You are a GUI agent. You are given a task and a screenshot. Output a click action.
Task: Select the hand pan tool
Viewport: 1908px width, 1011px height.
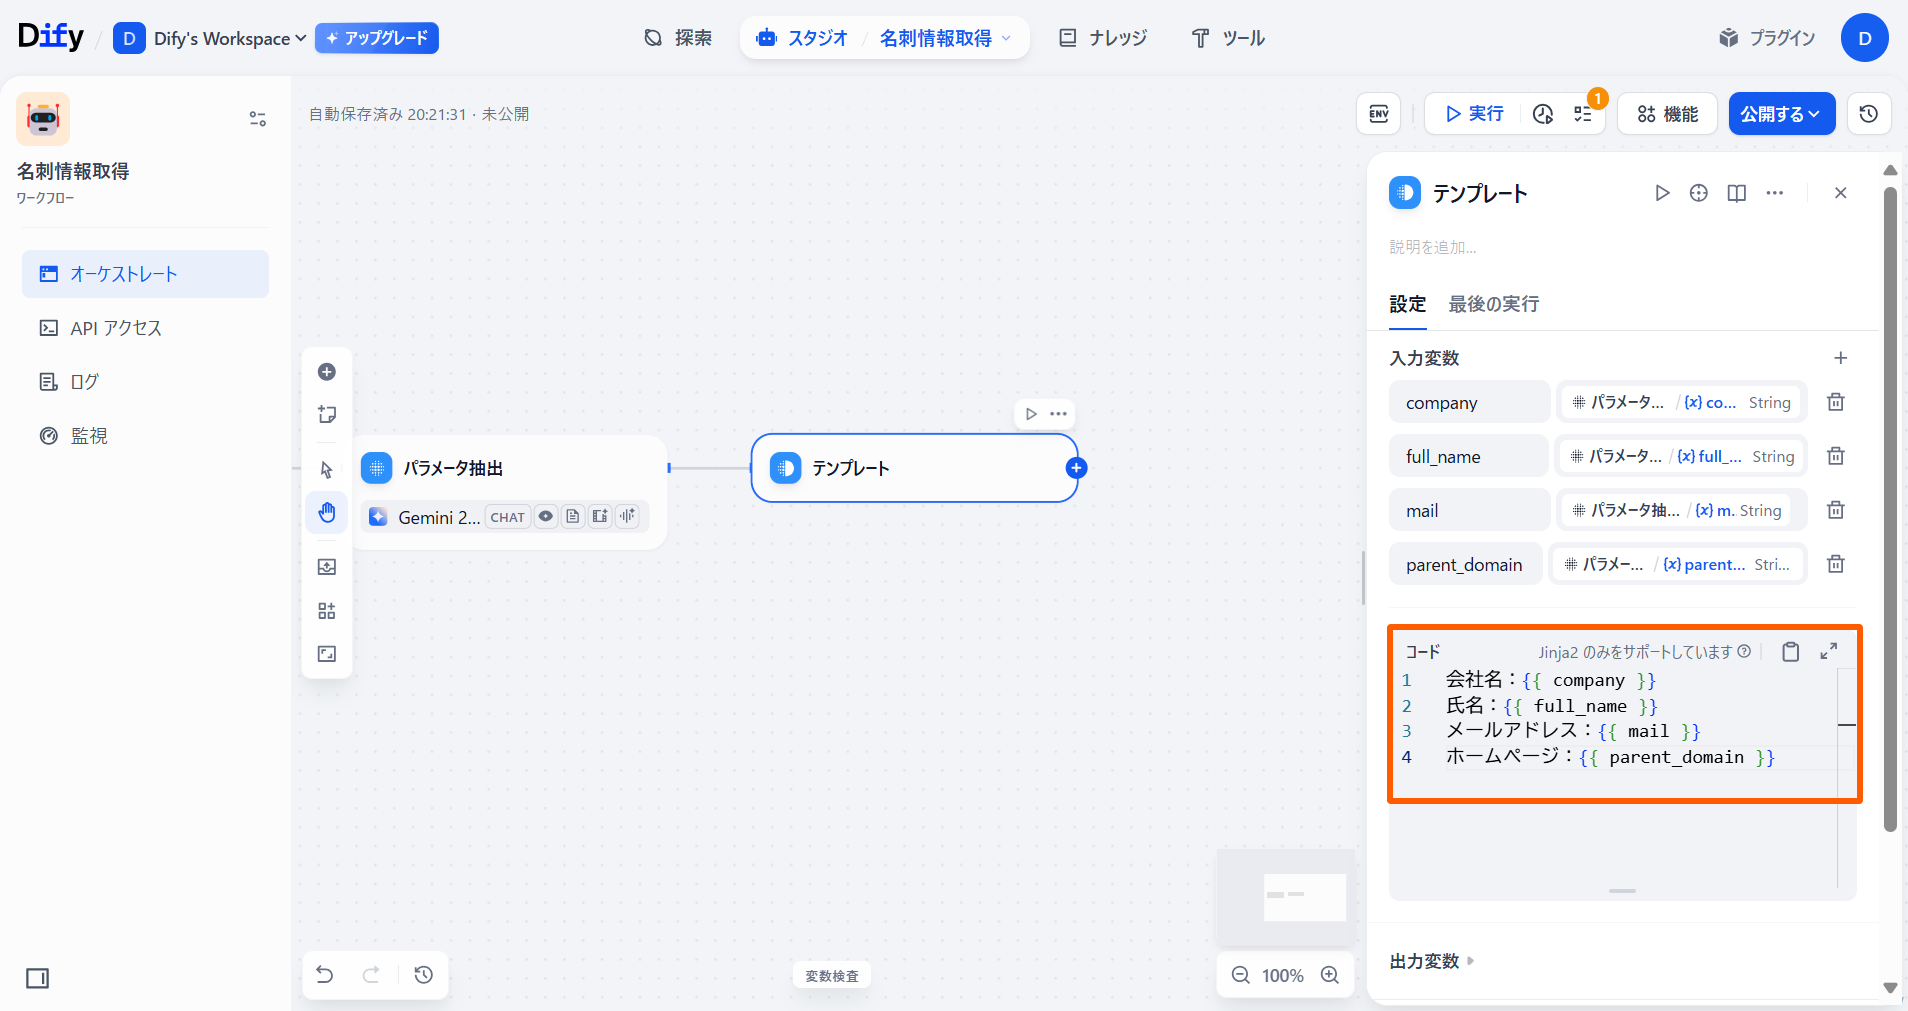tap(327, 513)
